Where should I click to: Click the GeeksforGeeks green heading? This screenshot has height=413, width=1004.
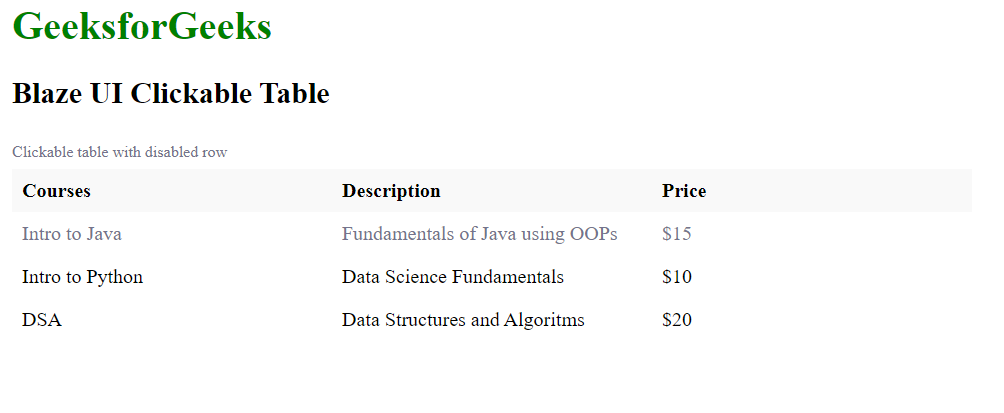point(142,27)
